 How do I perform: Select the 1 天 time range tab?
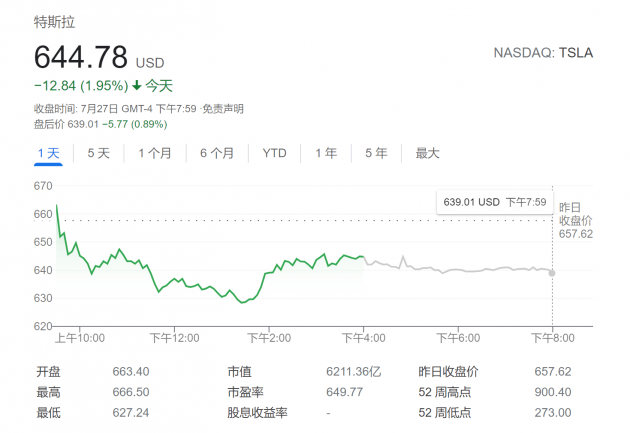point(48,153)
